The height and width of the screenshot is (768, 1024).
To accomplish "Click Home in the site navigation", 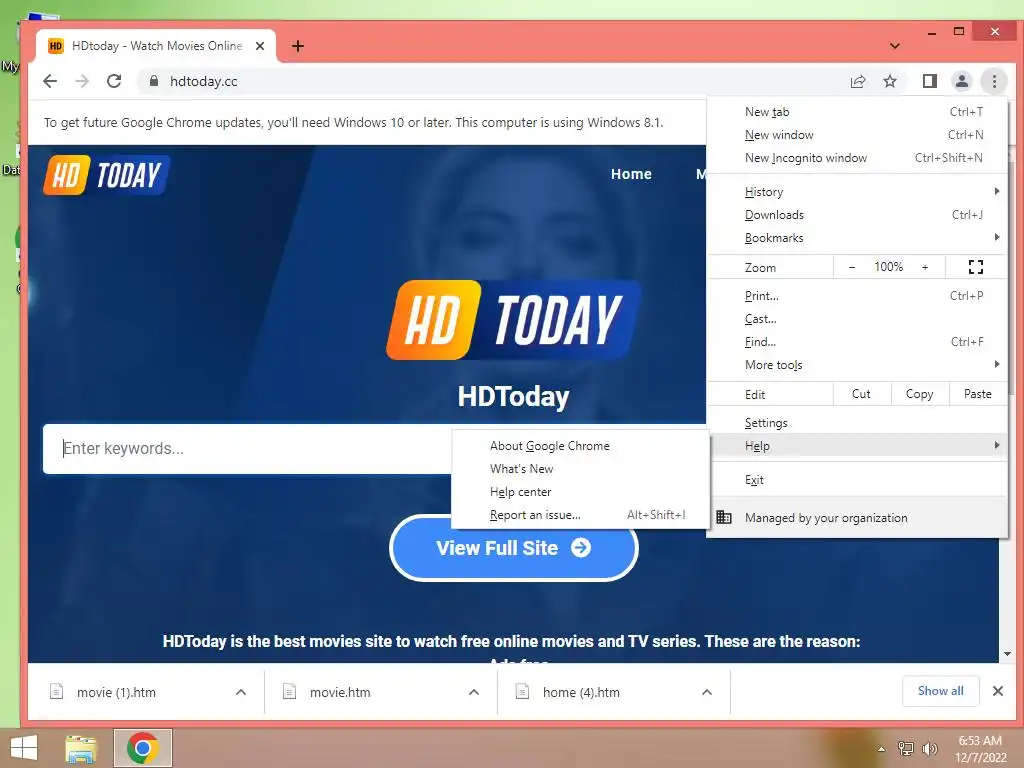I will pyautogui.click(x=631, y=174).
